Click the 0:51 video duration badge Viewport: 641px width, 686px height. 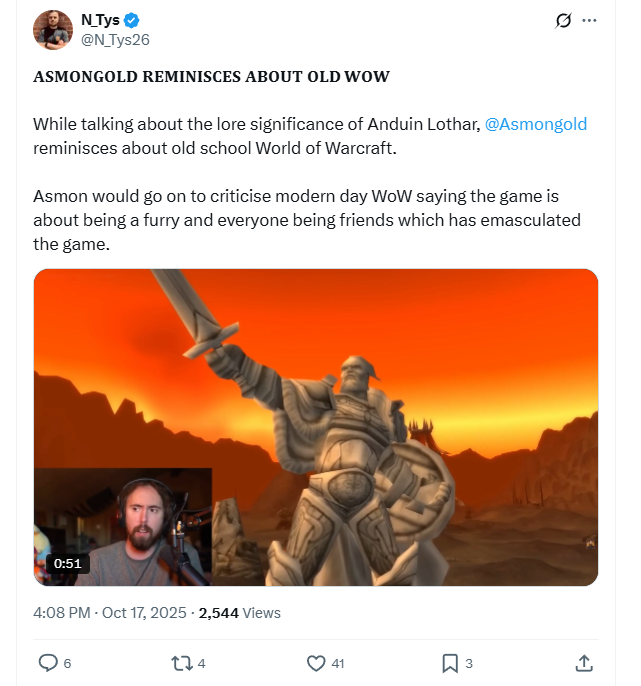[x=67, y=564]
